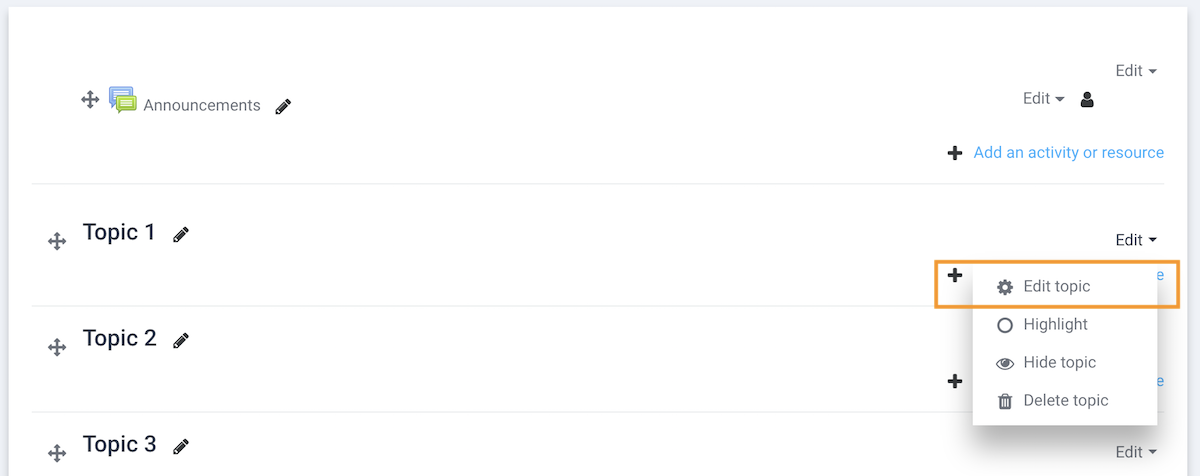Hide topic using the eye option
1200x476 pixels.
(x=1058, y=362)
